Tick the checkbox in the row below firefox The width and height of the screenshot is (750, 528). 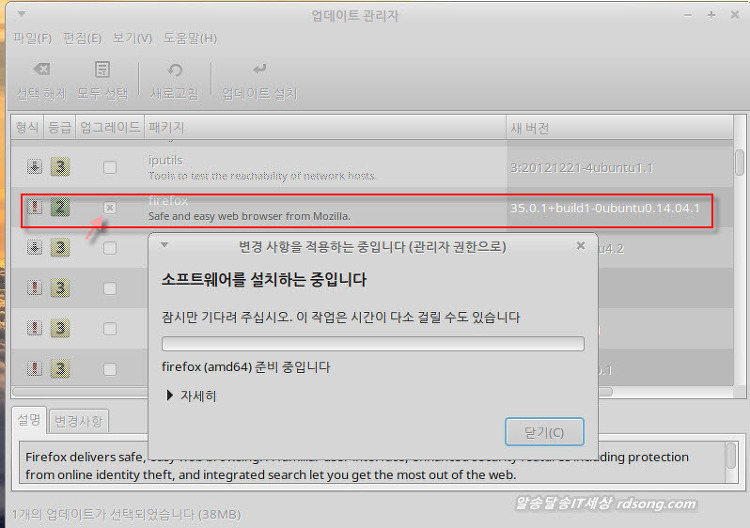point(110,248)
